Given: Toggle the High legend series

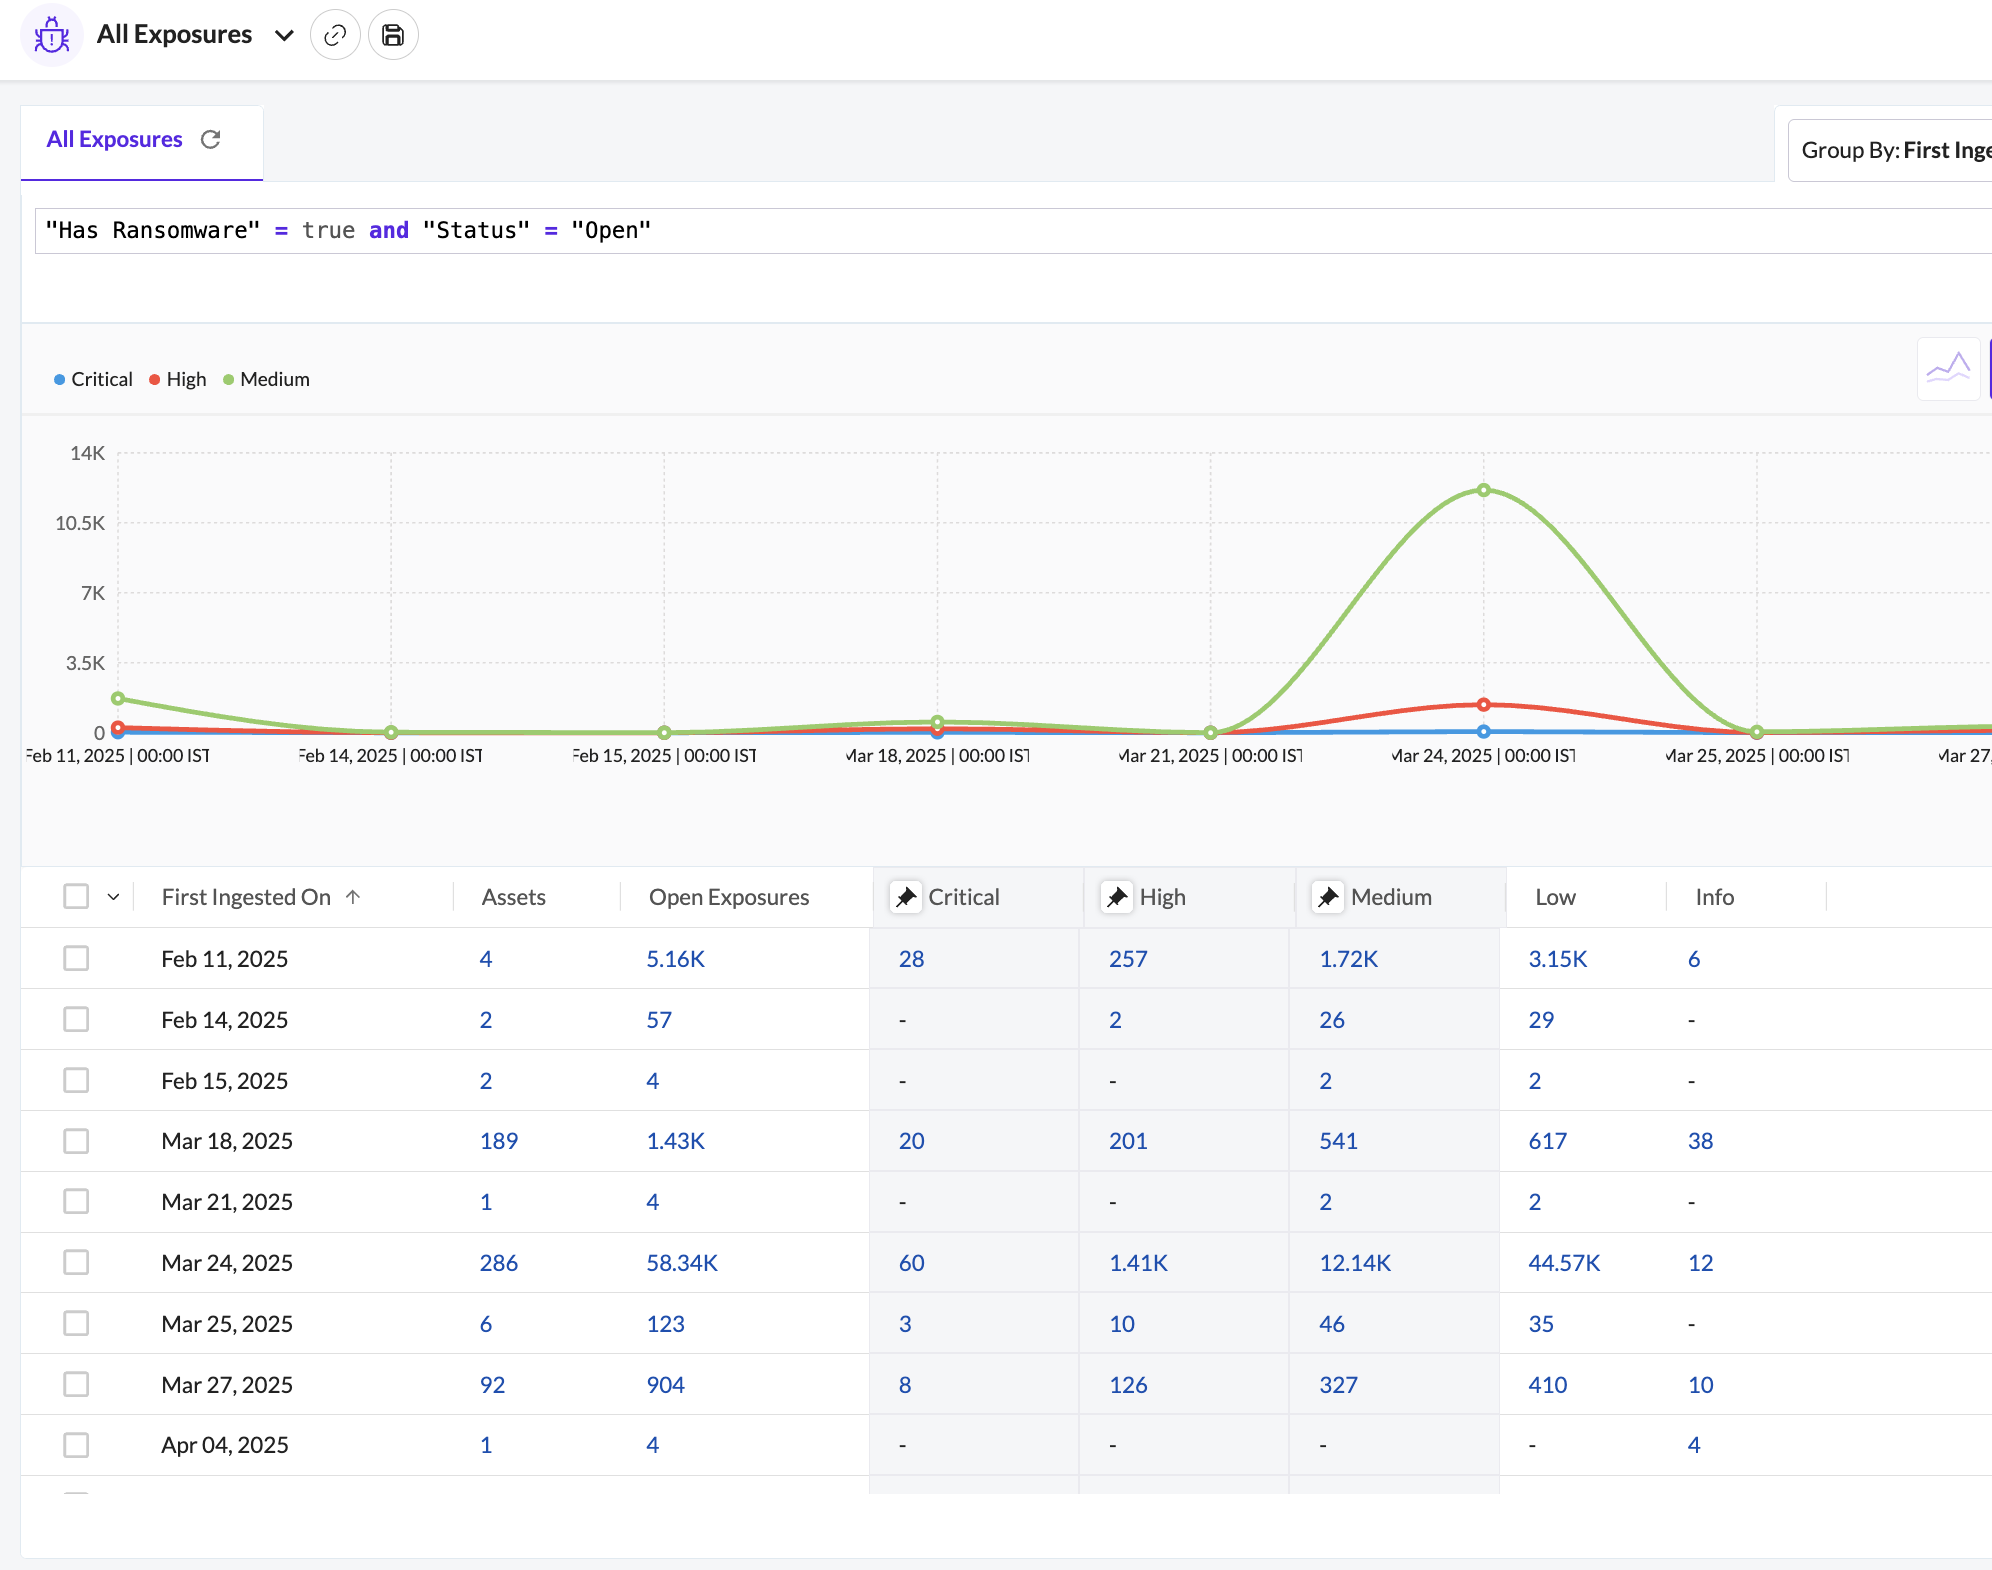Looking at the screenshot, I should pos(178,379).
